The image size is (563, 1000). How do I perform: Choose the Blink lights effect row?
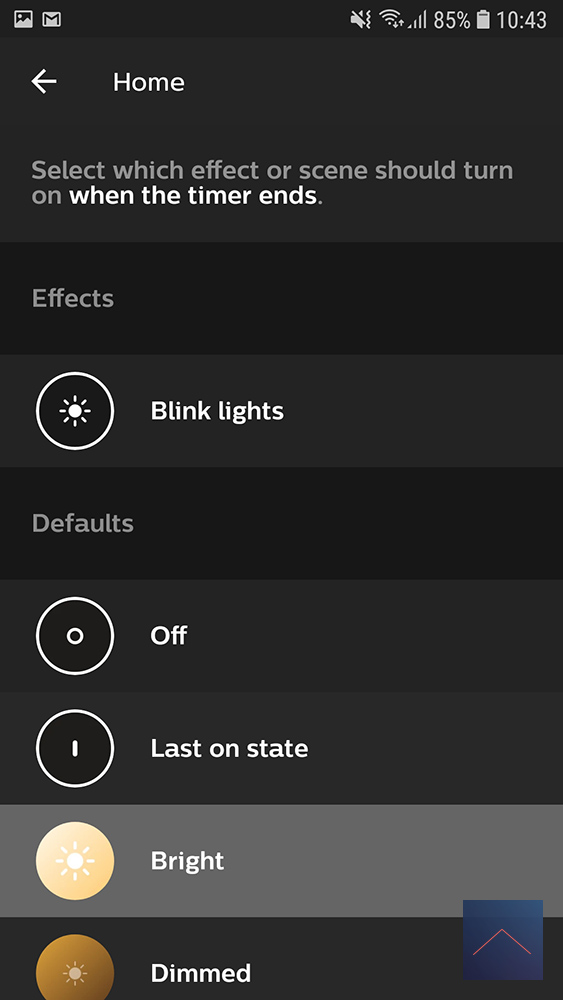281,411
